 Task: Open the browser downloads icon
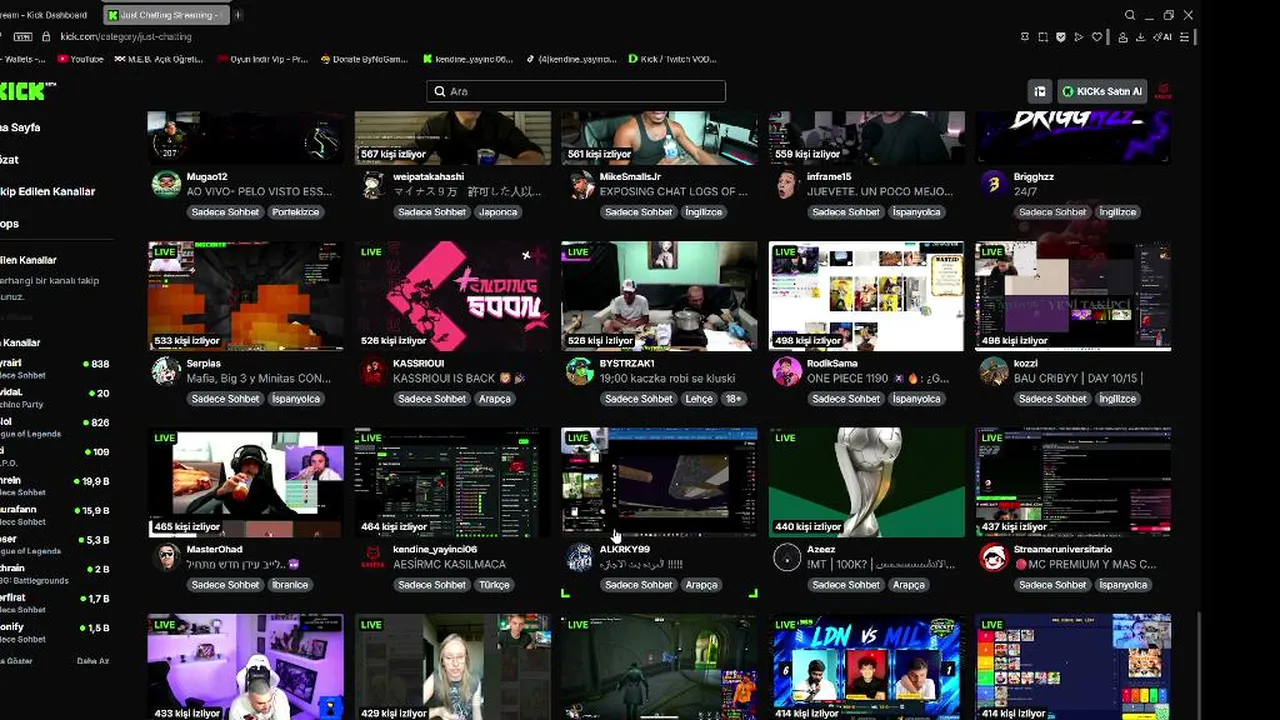pos(1142,37)
